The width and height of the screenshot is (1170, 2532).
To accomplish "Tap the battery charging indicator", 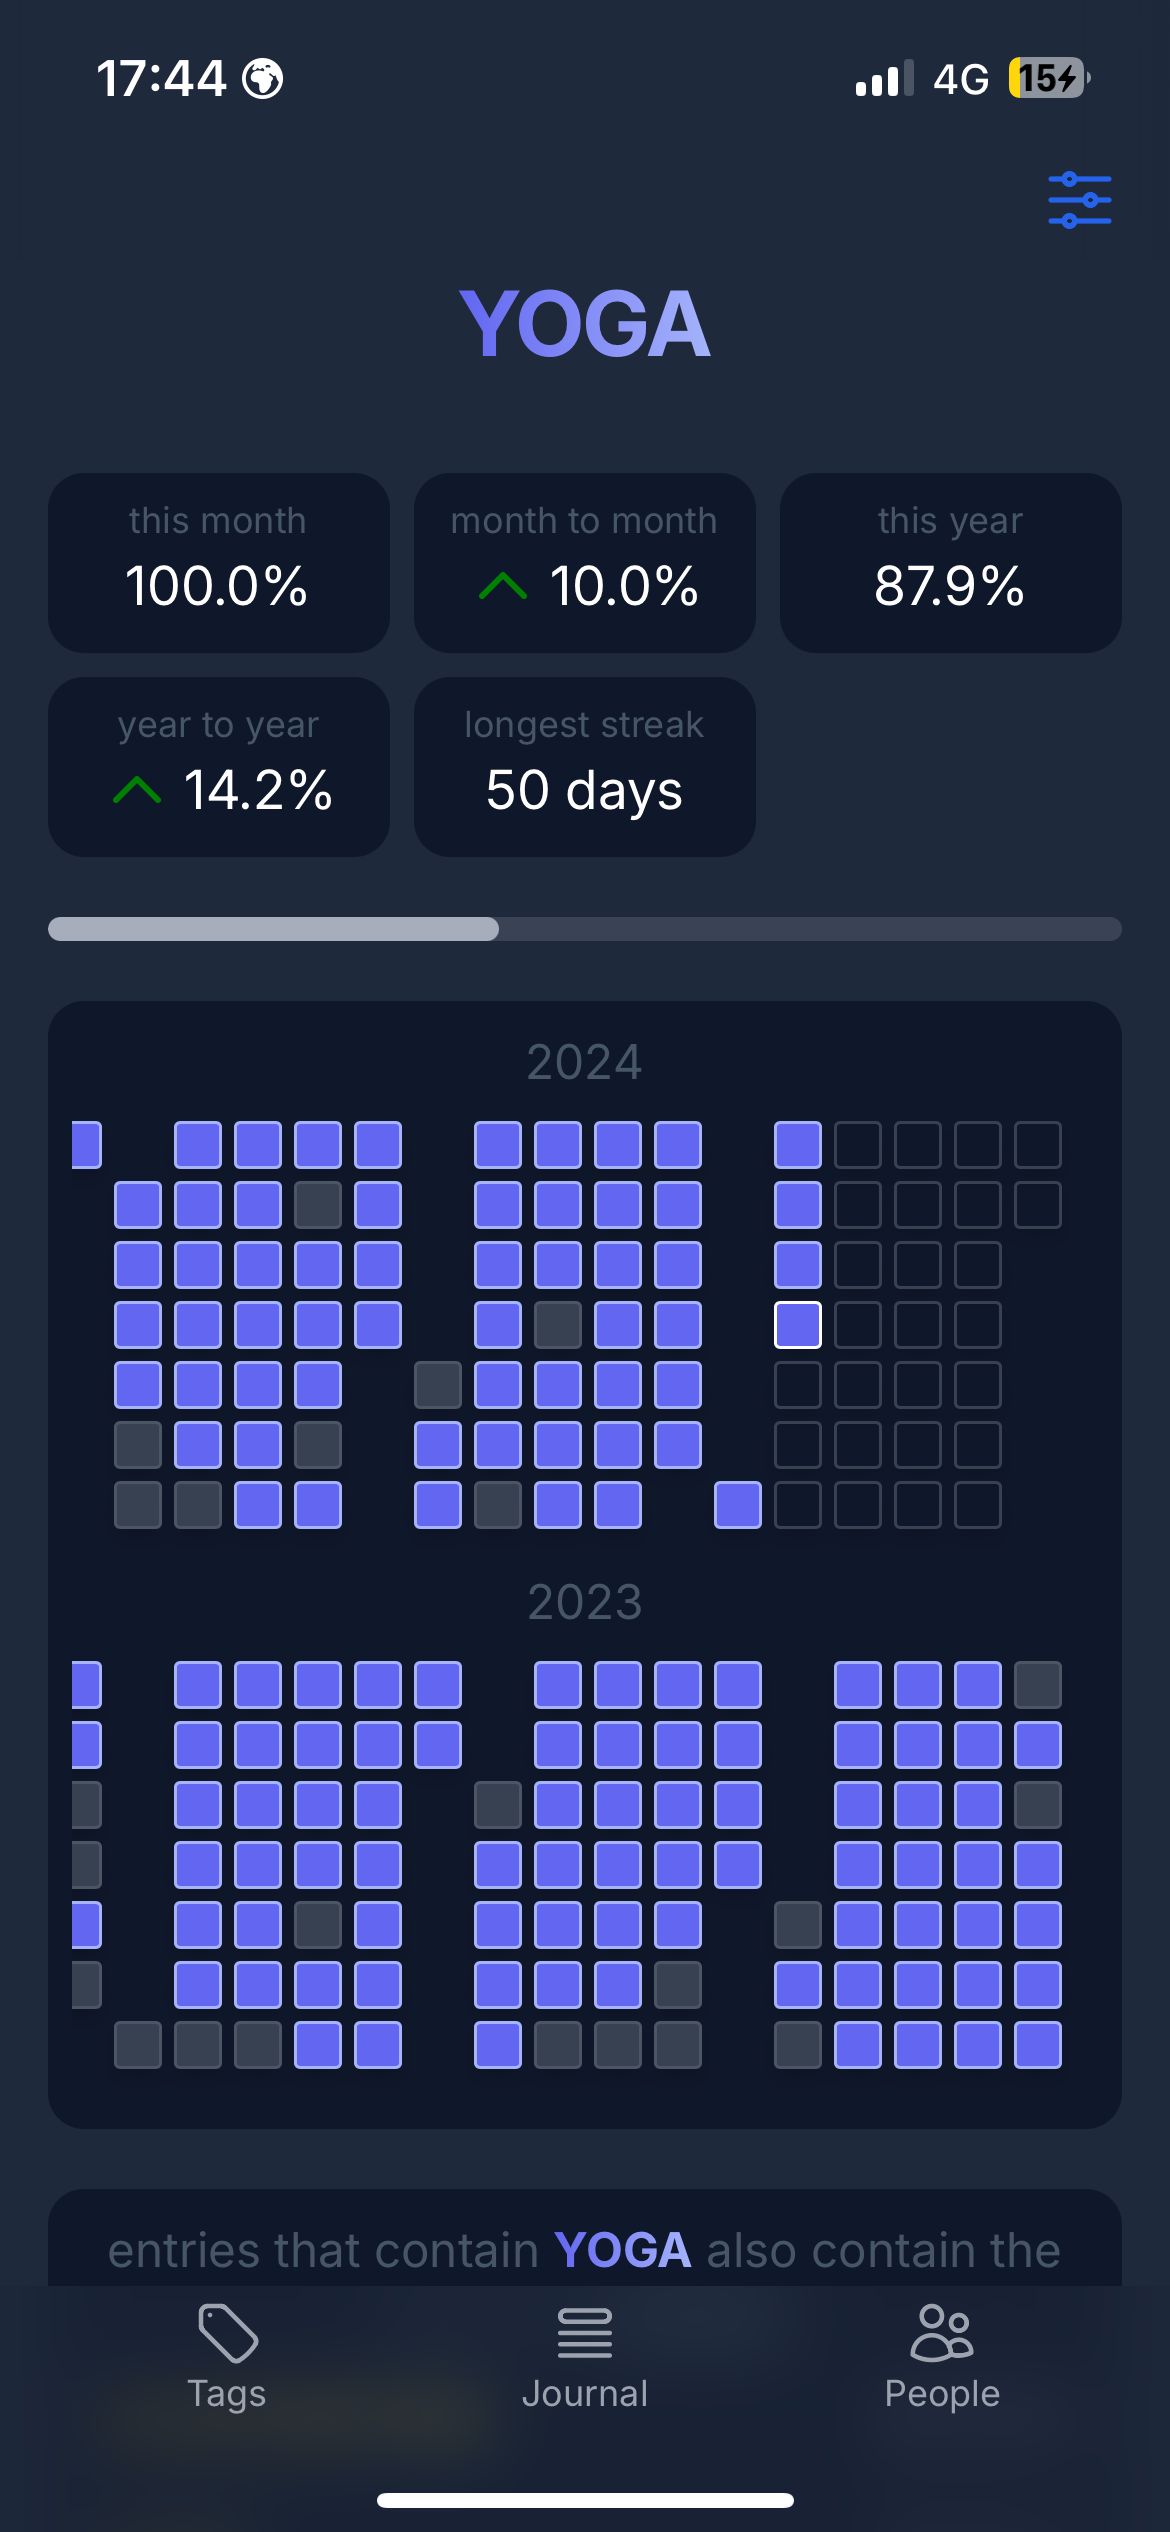I will (1048, 78).
